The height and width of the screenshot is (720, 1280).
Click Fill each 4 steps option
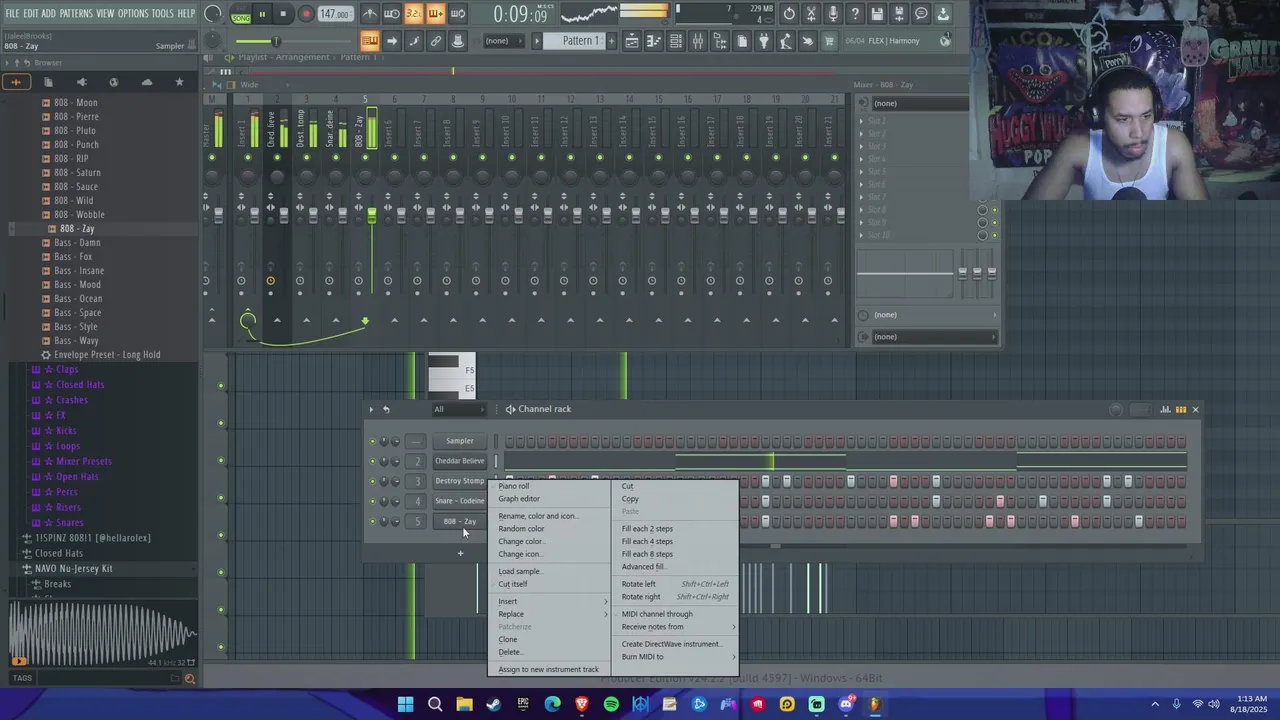click(647, 541)
